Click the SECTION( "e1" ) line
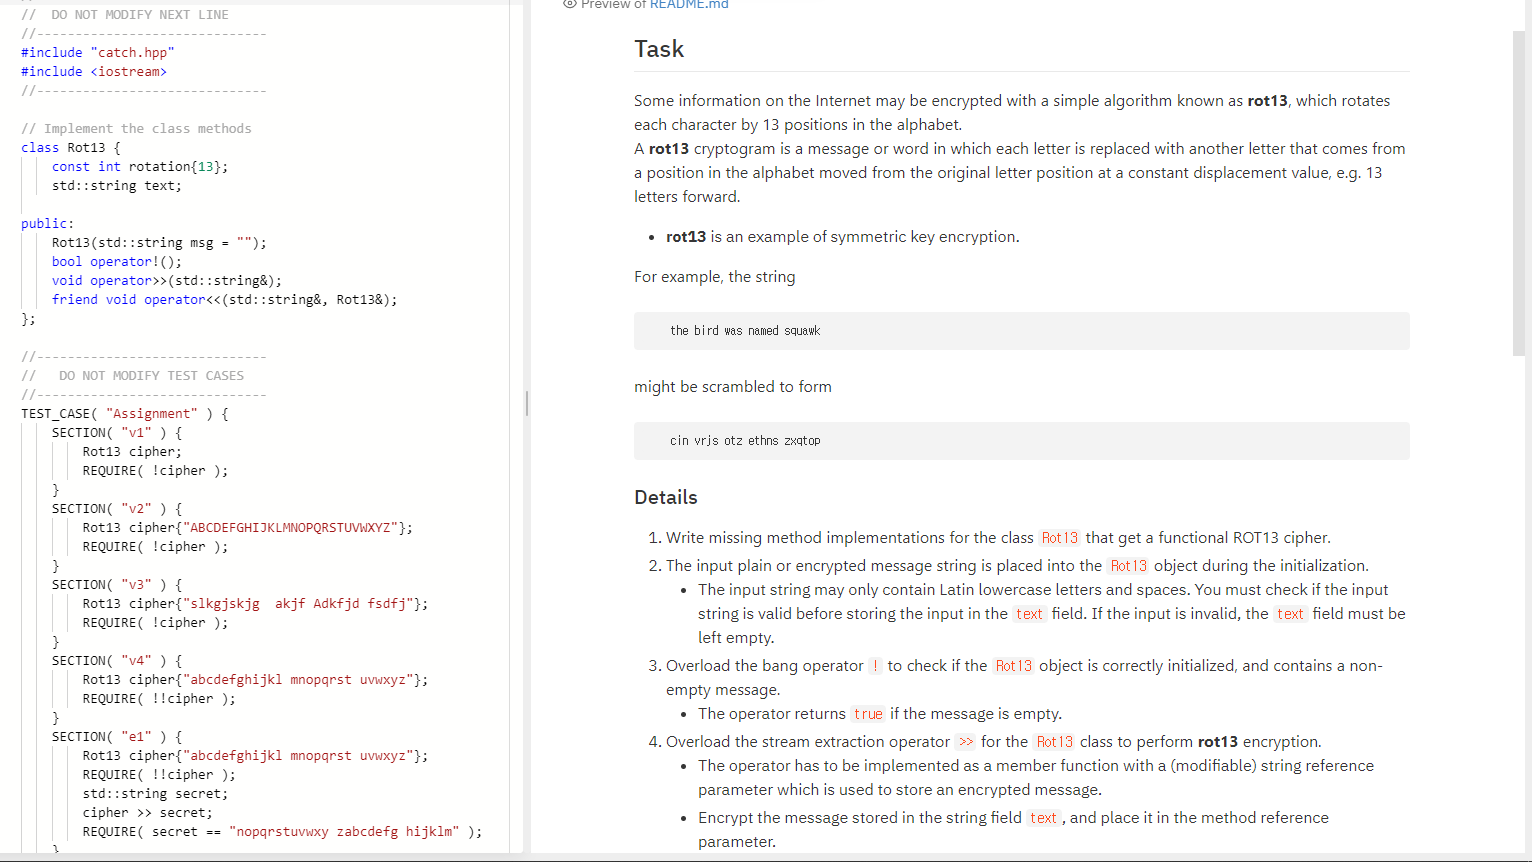The height and width of the screenshot is (862, 1532). tap(117, 737)
